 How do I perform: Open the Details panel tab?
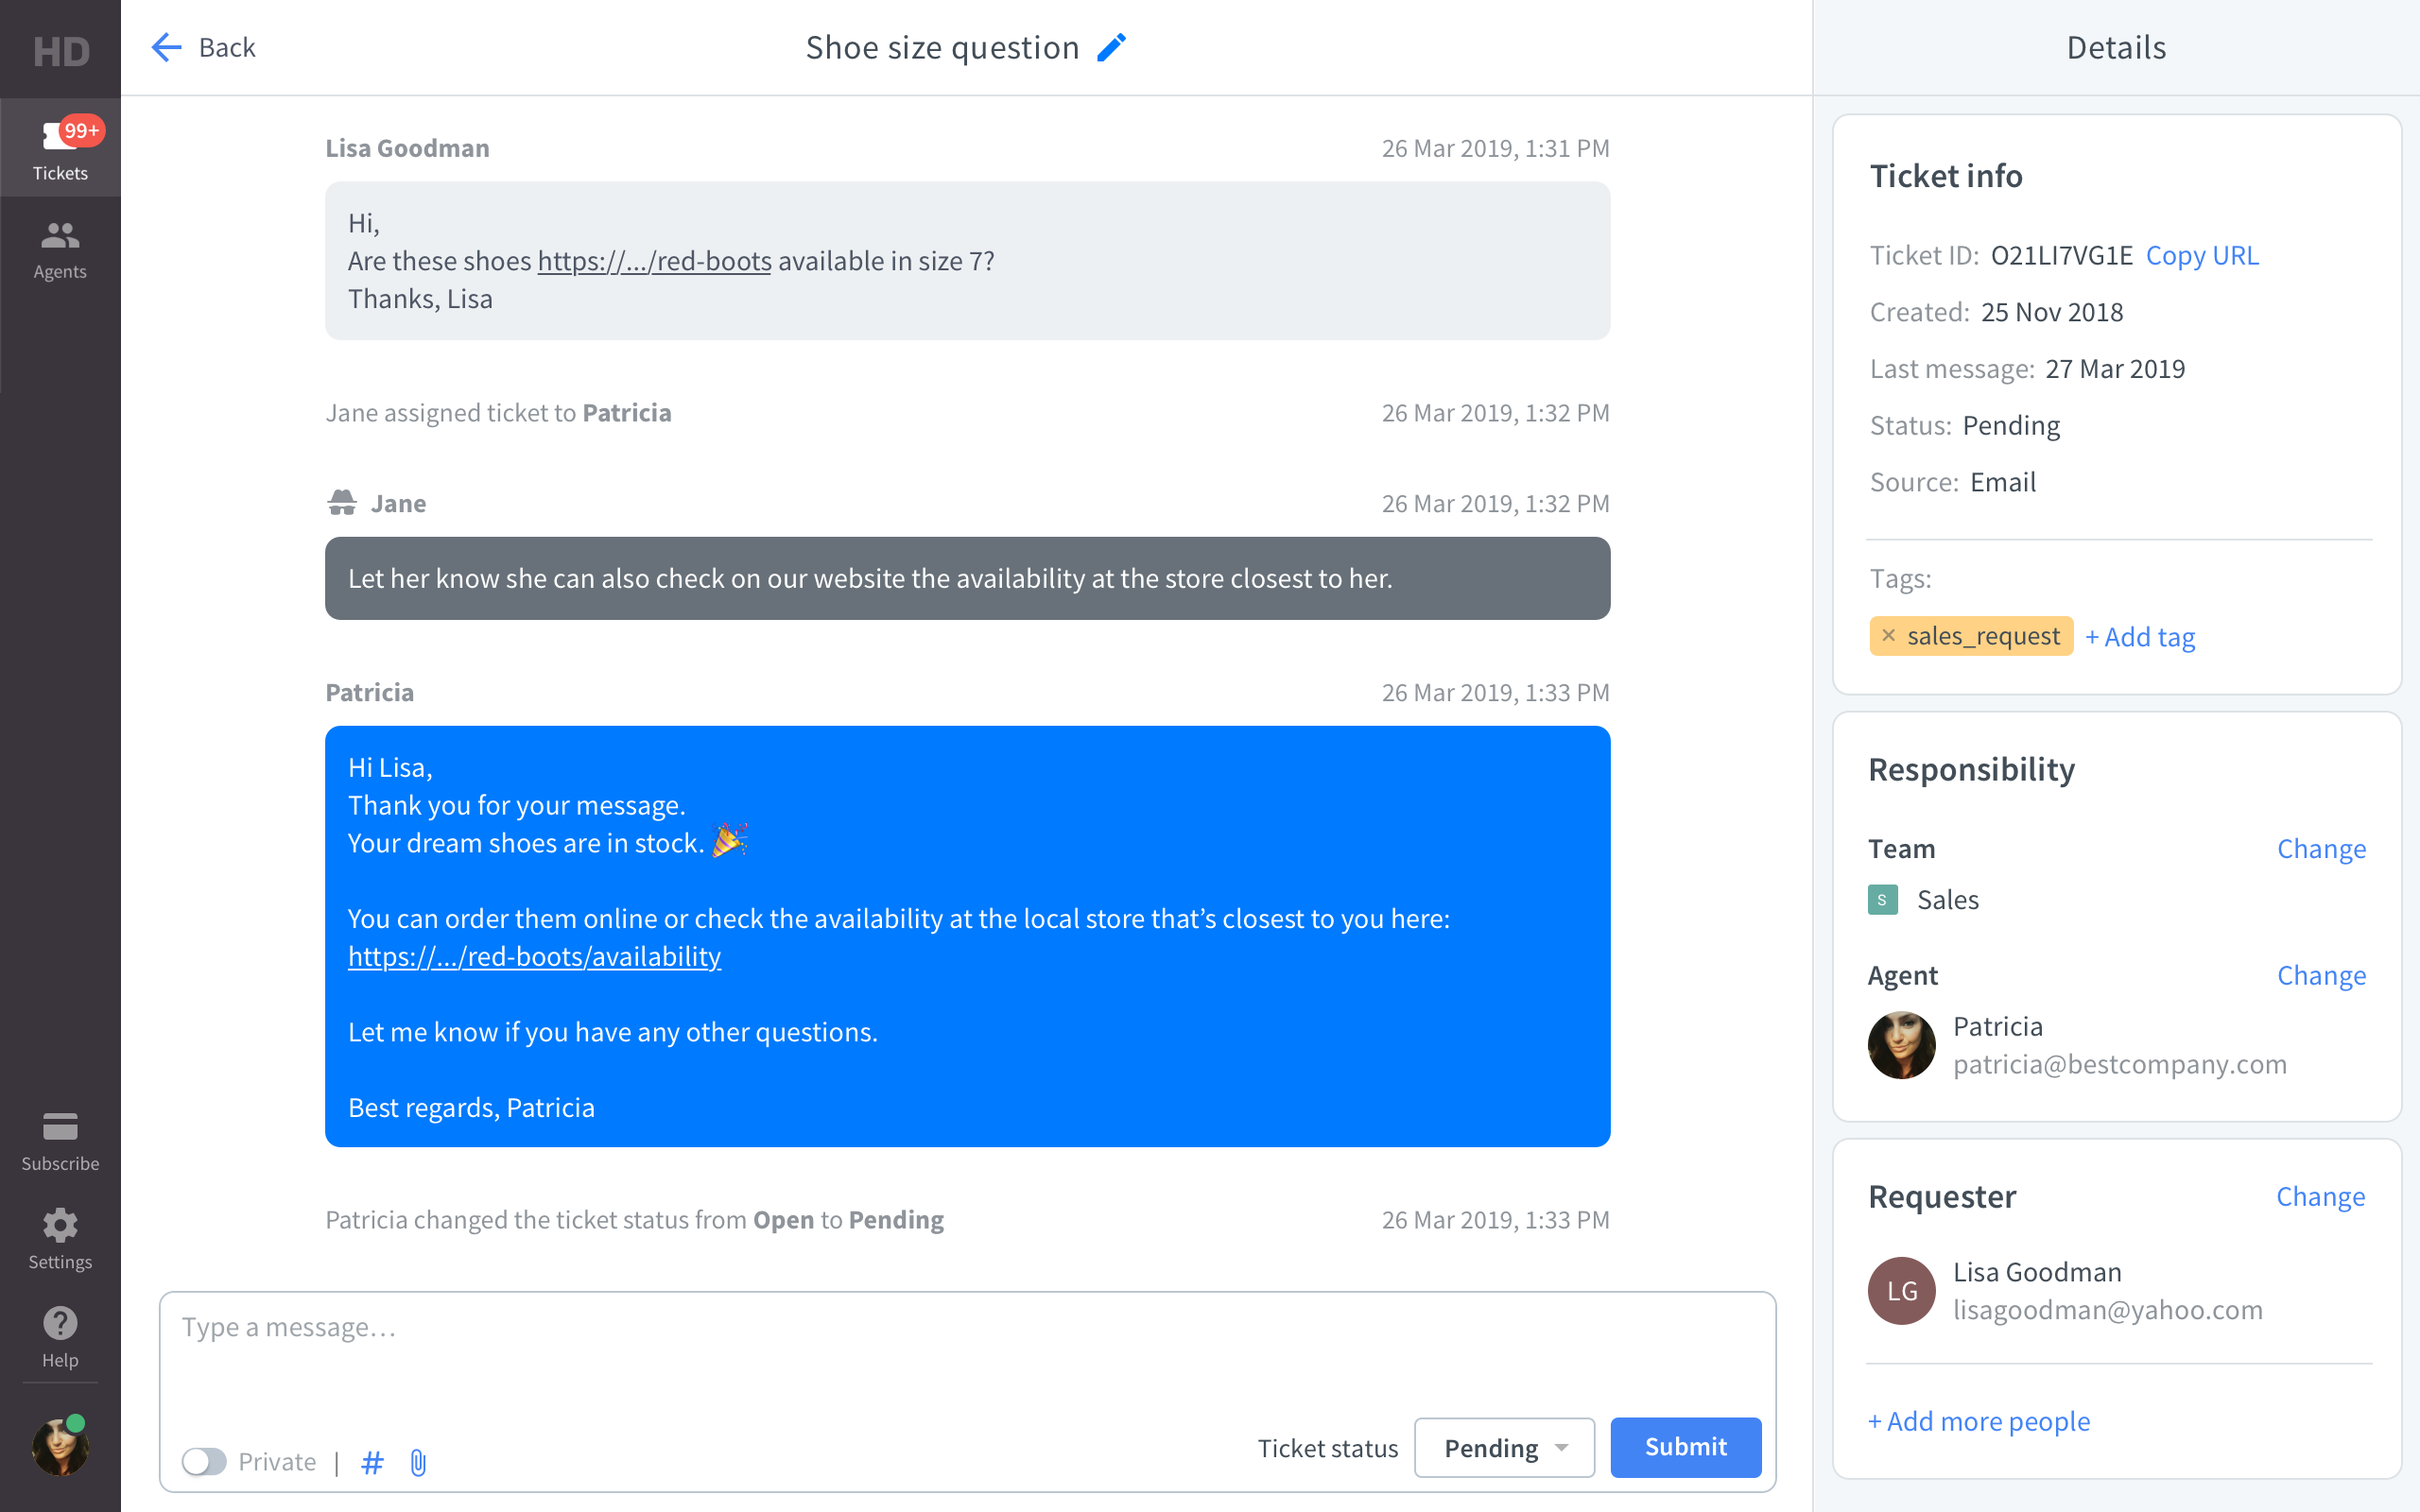tap(2115, 47)
